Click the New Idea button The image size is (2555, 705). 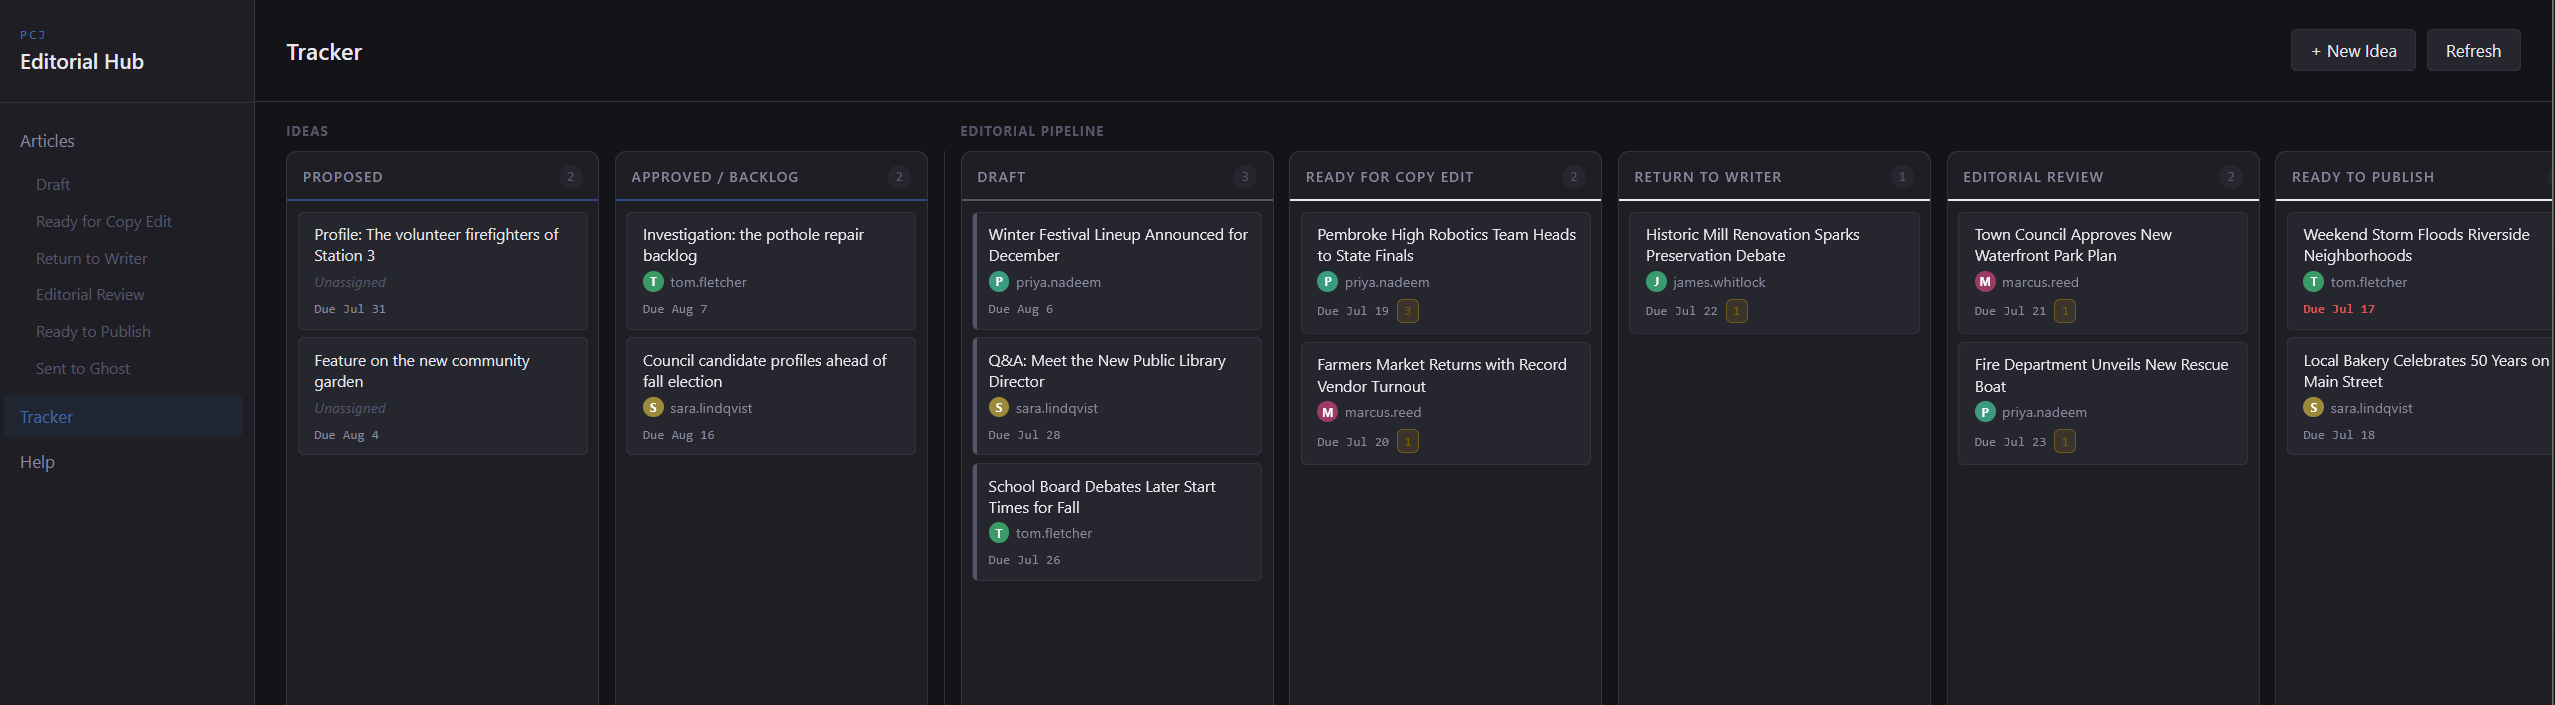point(2353,51)
